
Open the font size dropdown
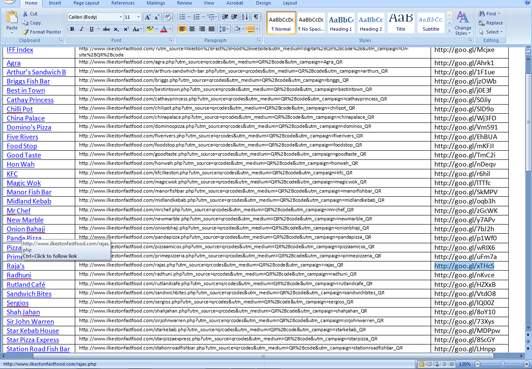[x=138, y=17]
